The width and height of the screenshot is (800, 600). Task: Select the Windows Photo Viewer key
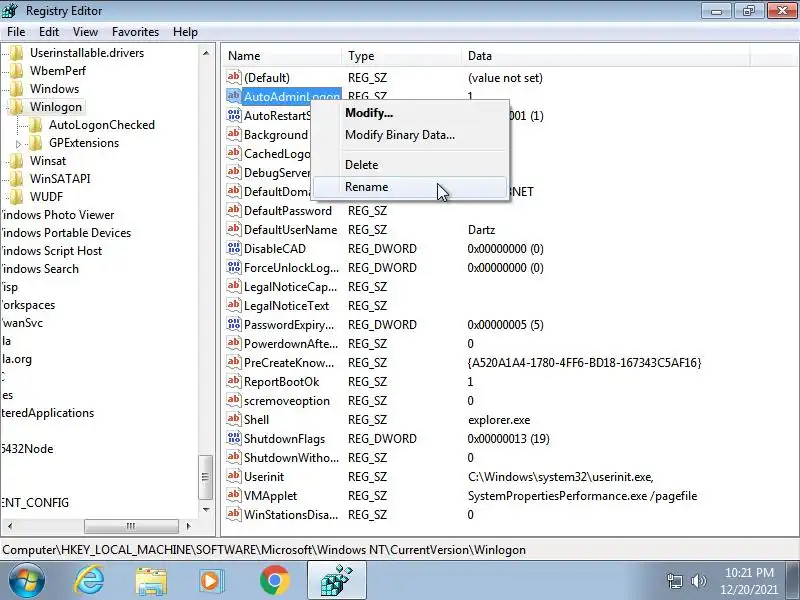pos(58,215)
